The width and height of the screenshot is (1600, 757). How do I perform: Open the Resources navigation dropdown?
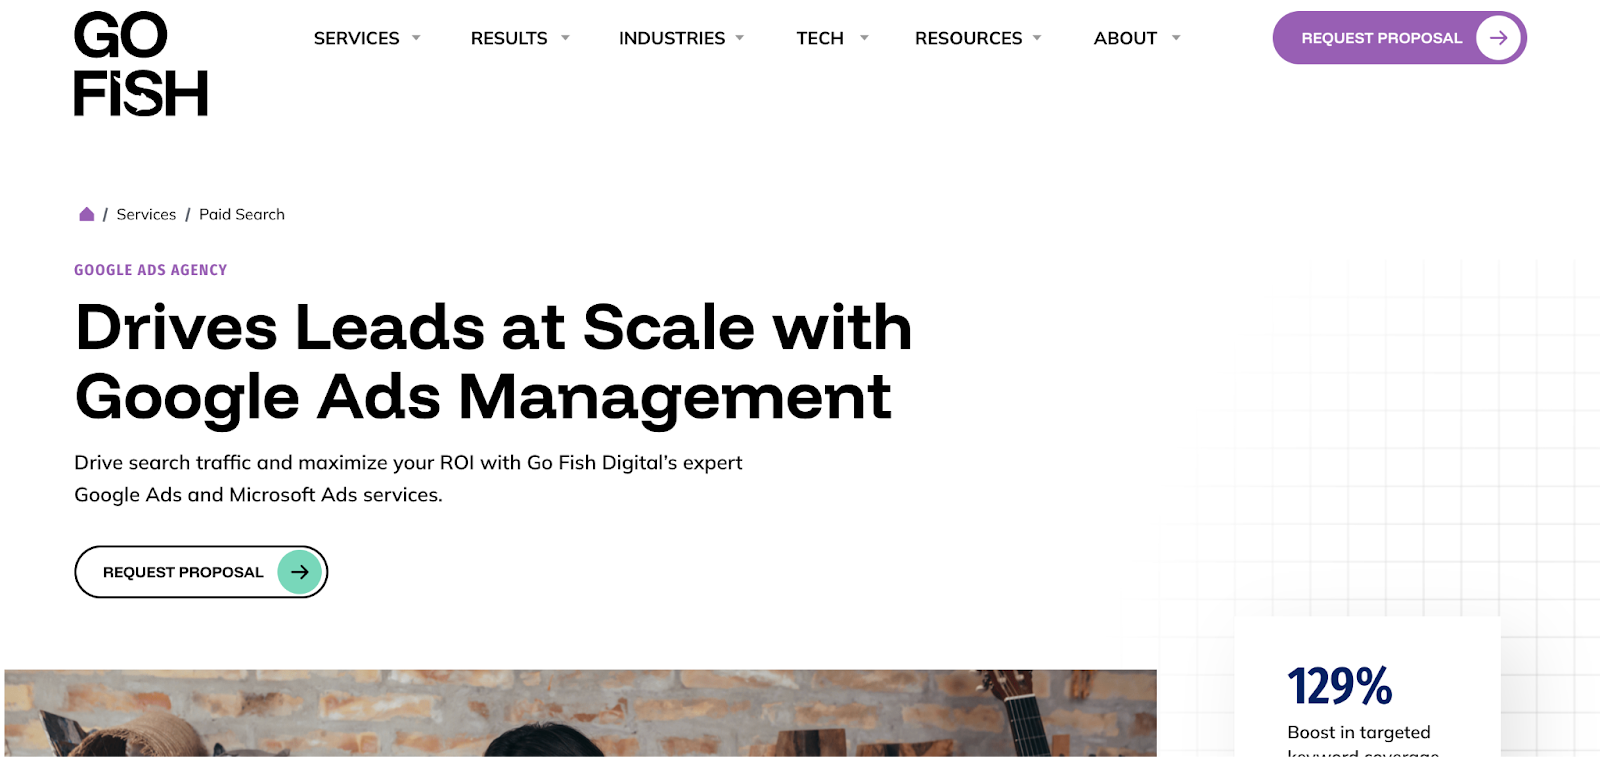[x=1036, y=38]
